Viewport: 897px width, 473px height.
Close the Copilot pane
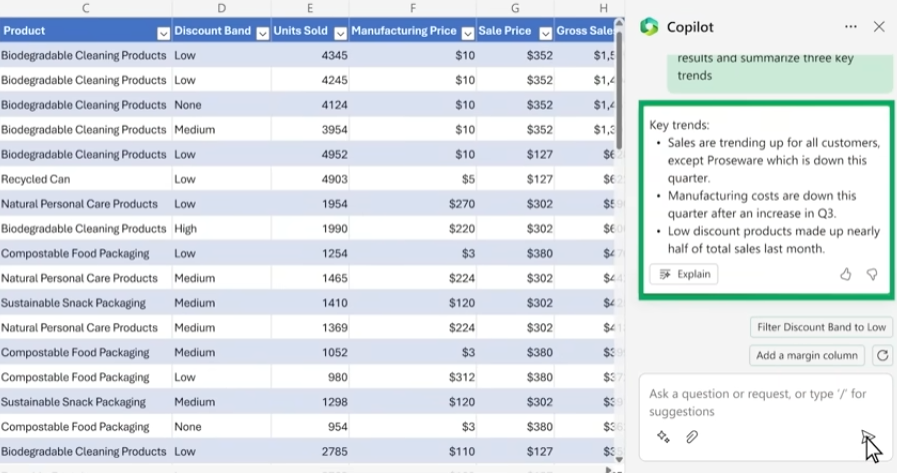tap(879, 27)
